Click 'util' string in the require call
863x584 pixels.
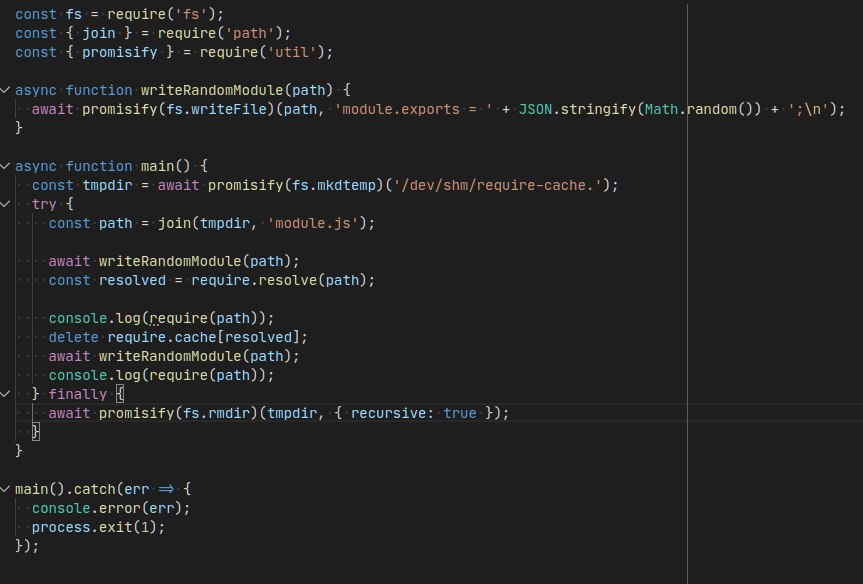click(x=292, y=52)
